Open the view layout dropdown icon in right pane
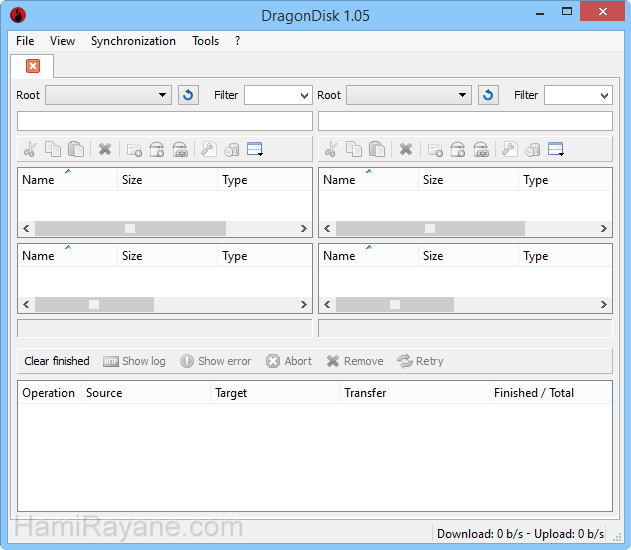Viewport: 631px width, 550px height. point(556,150)
